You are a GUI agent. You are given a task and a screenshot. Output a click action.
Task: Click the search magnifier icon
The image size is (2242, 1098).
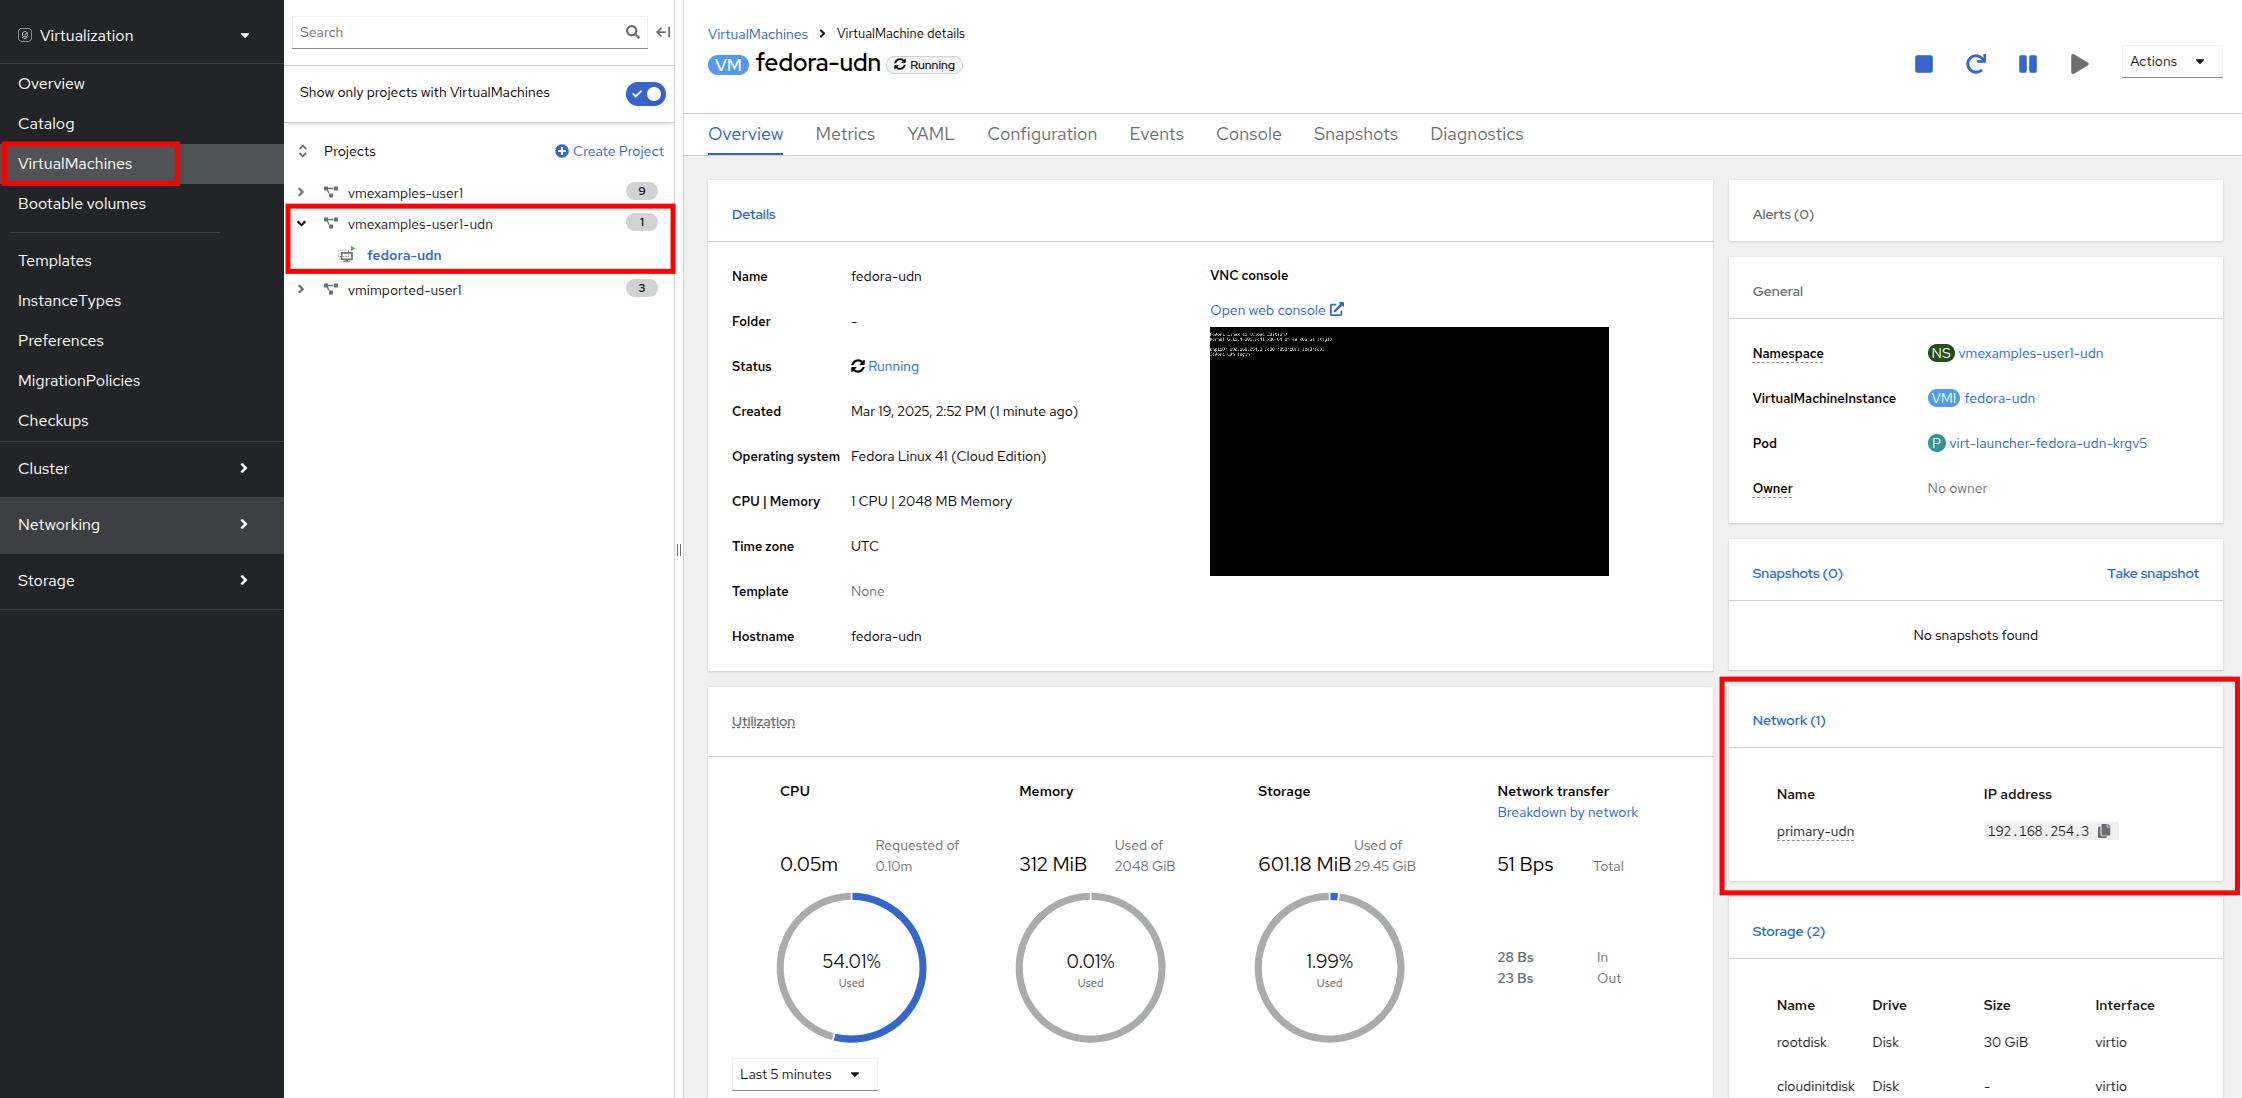point(632,32)
